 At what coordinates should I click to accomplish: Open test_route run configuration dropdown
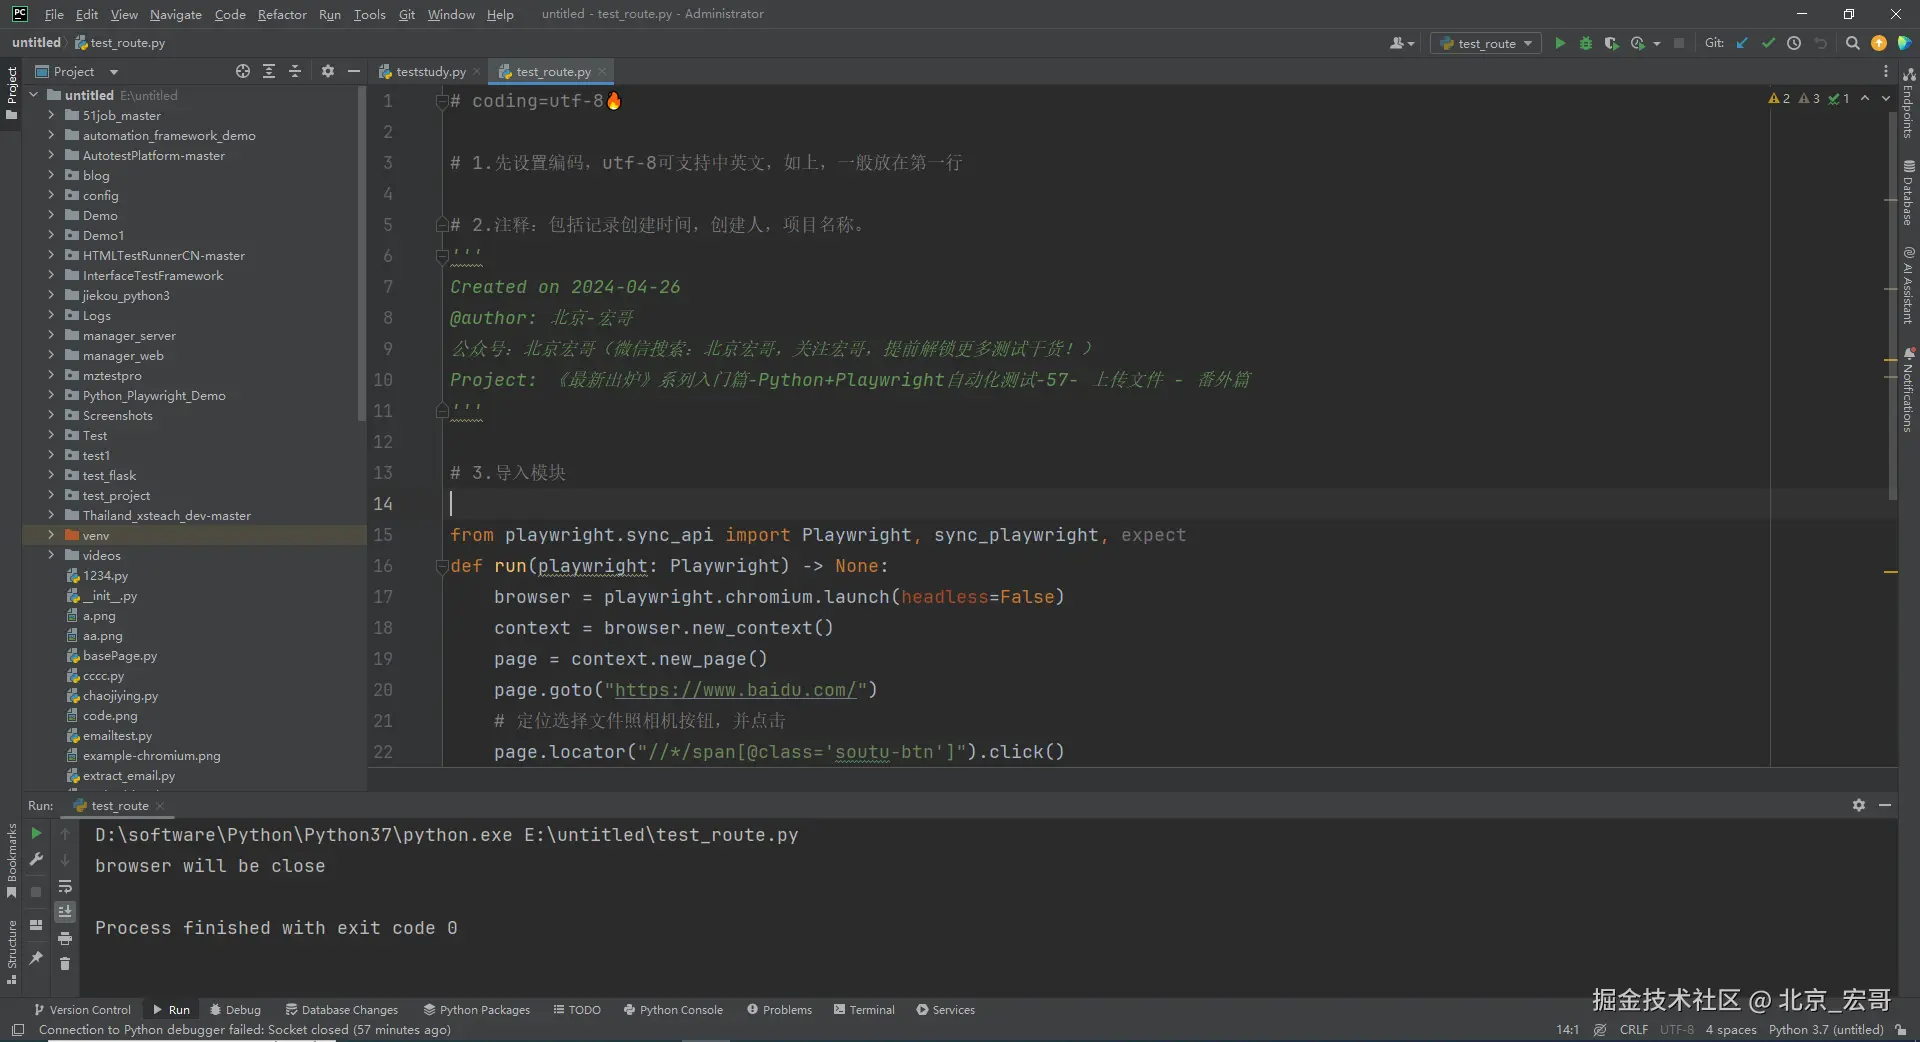[1486, 43]
